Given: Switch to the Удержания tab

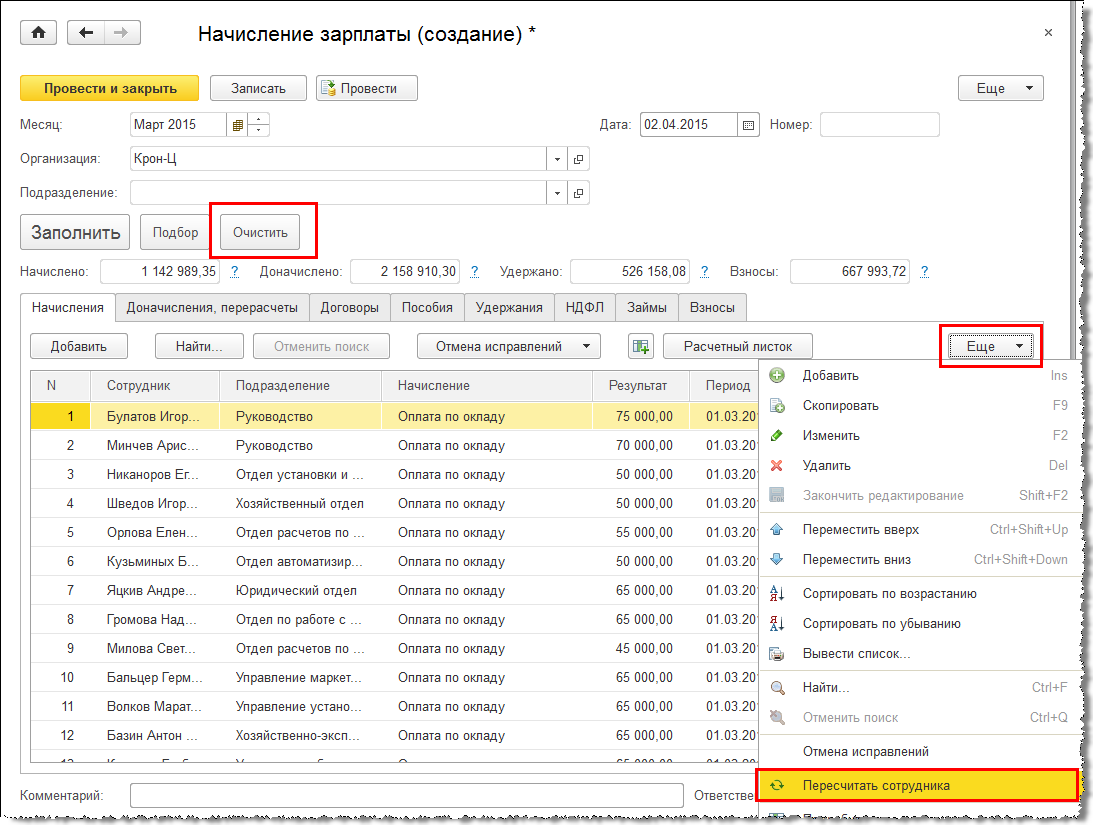Looking at the screenshot, I should coord(509,308).
